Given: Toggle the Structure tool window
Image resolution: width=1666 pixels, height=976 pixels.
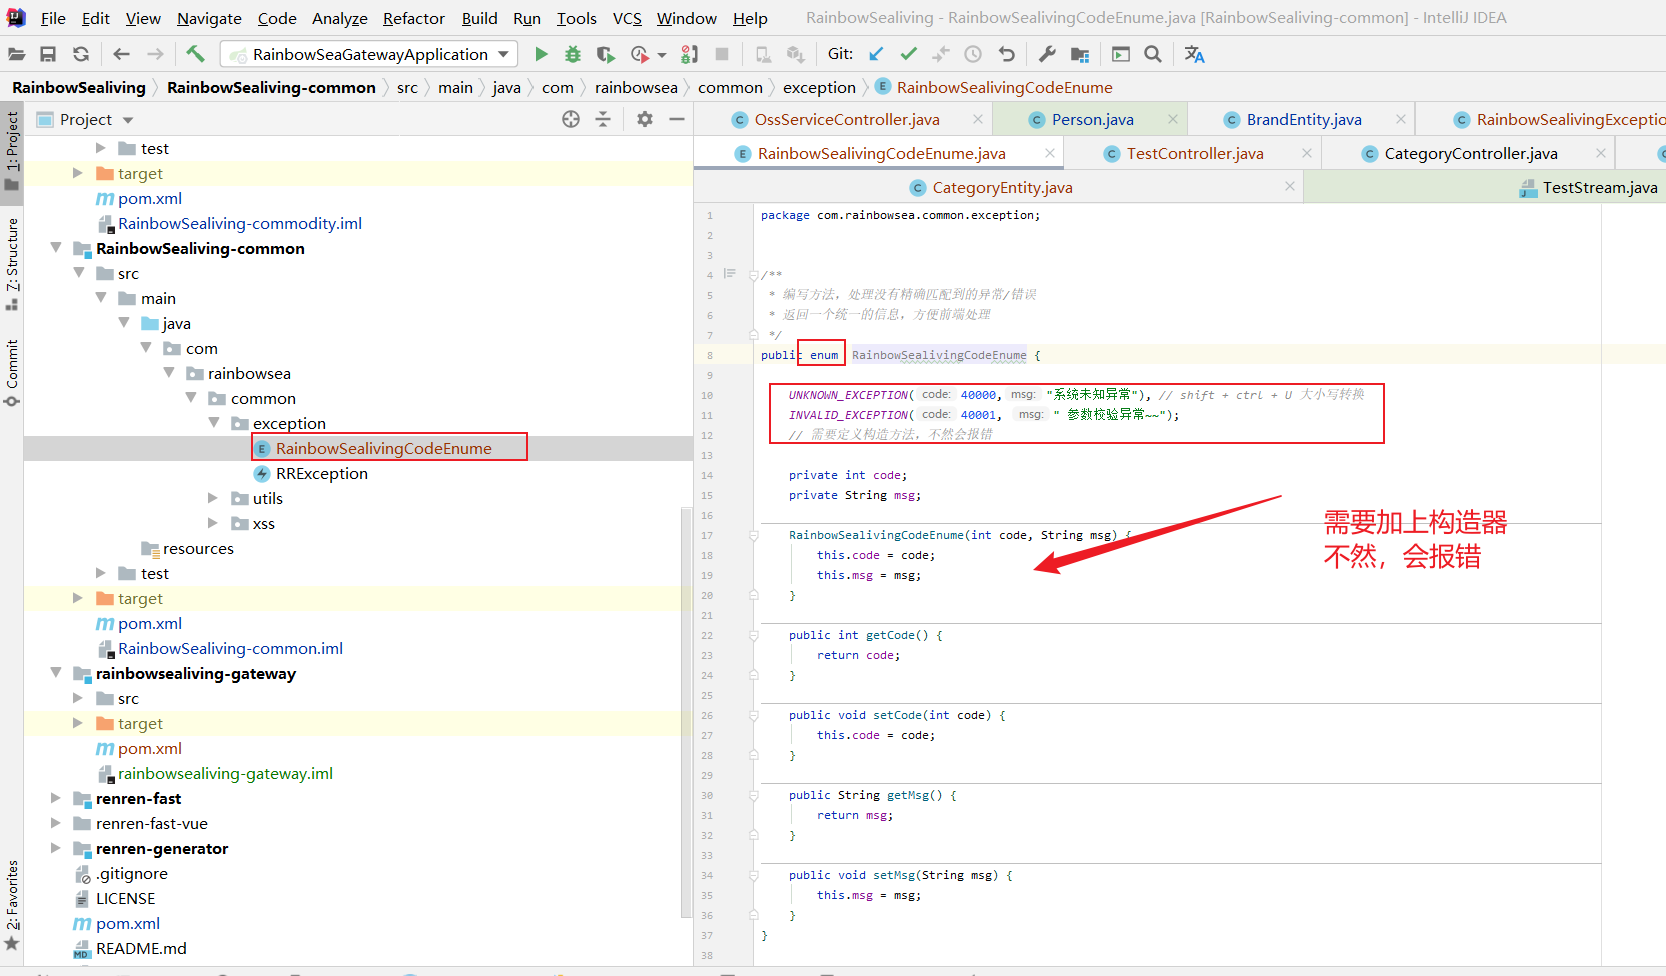Looking at the screenshot, I should 12,263.
